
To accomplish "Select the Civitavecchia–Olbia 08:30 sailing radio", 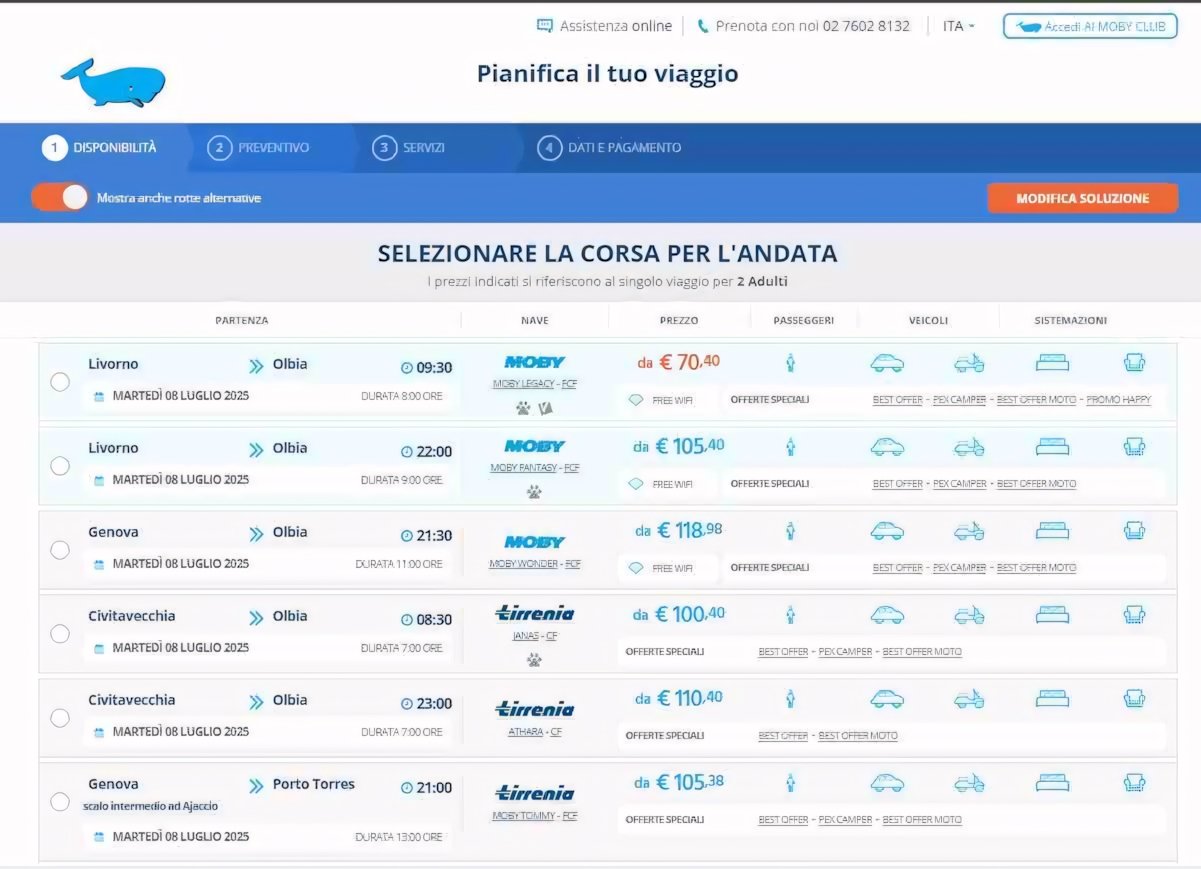I will tap(59, 634).
